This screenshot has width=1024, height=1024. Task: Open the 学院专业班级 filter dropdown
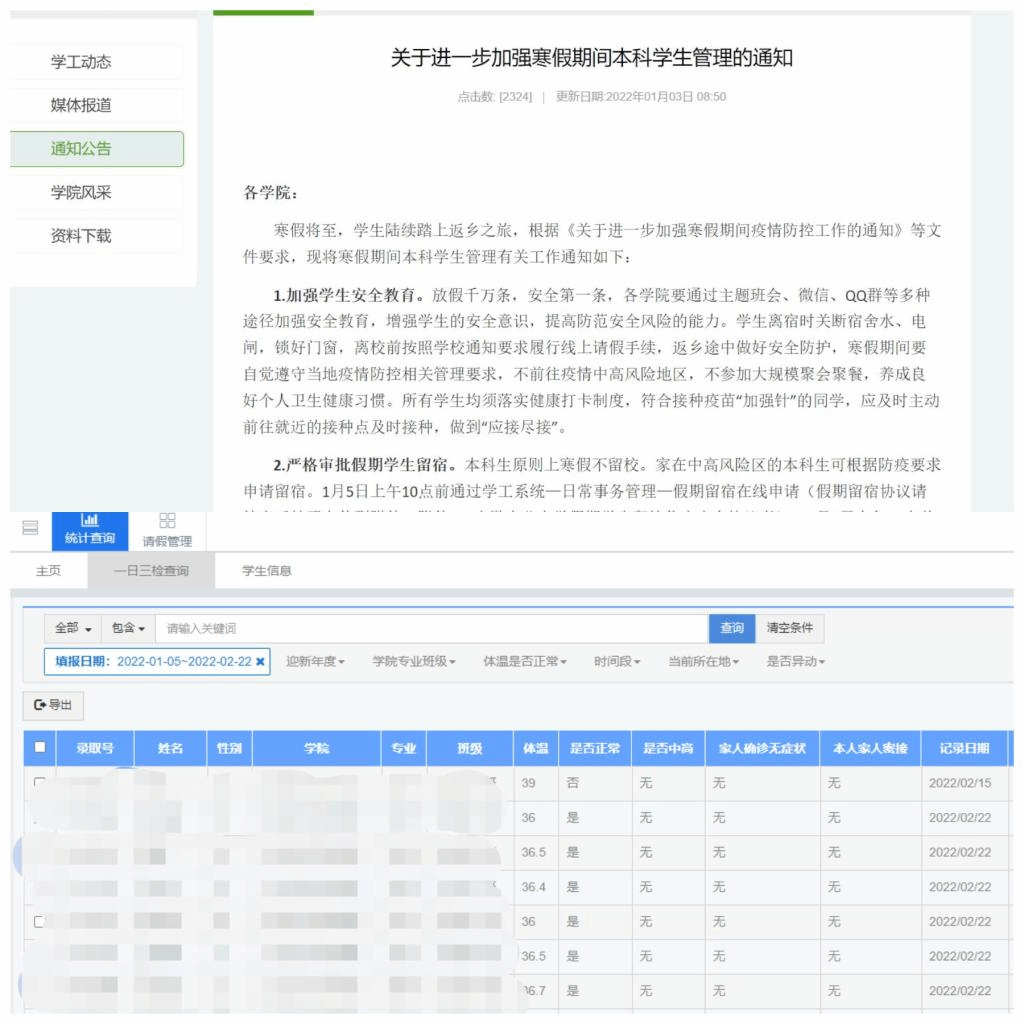click(x=414, y=662)
